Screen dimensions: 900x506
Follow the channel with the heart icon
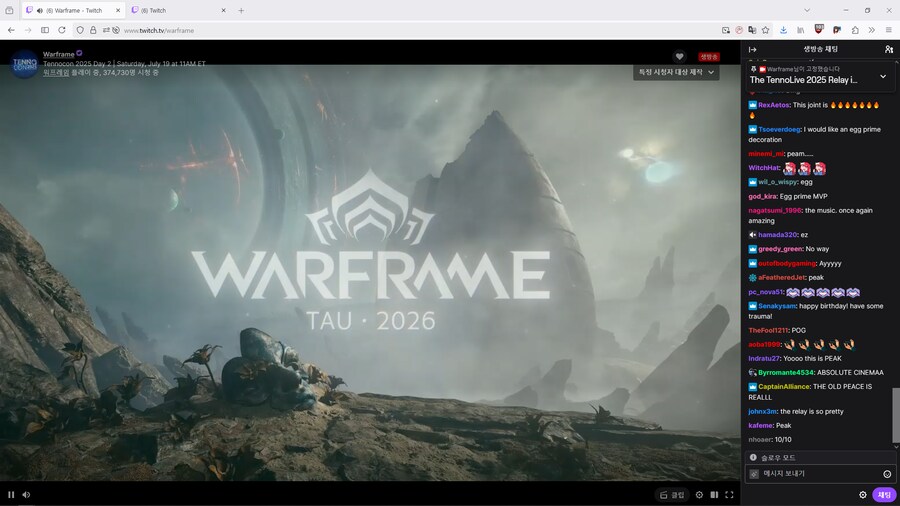coord(679,56)
